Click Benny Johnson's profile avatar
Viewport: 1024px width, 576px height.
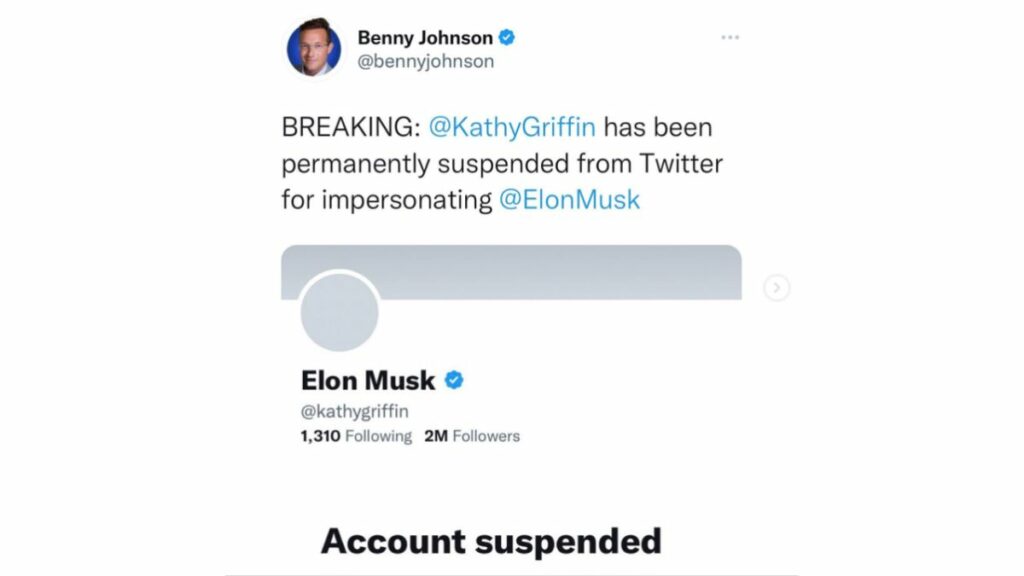(x=314, y=49)
